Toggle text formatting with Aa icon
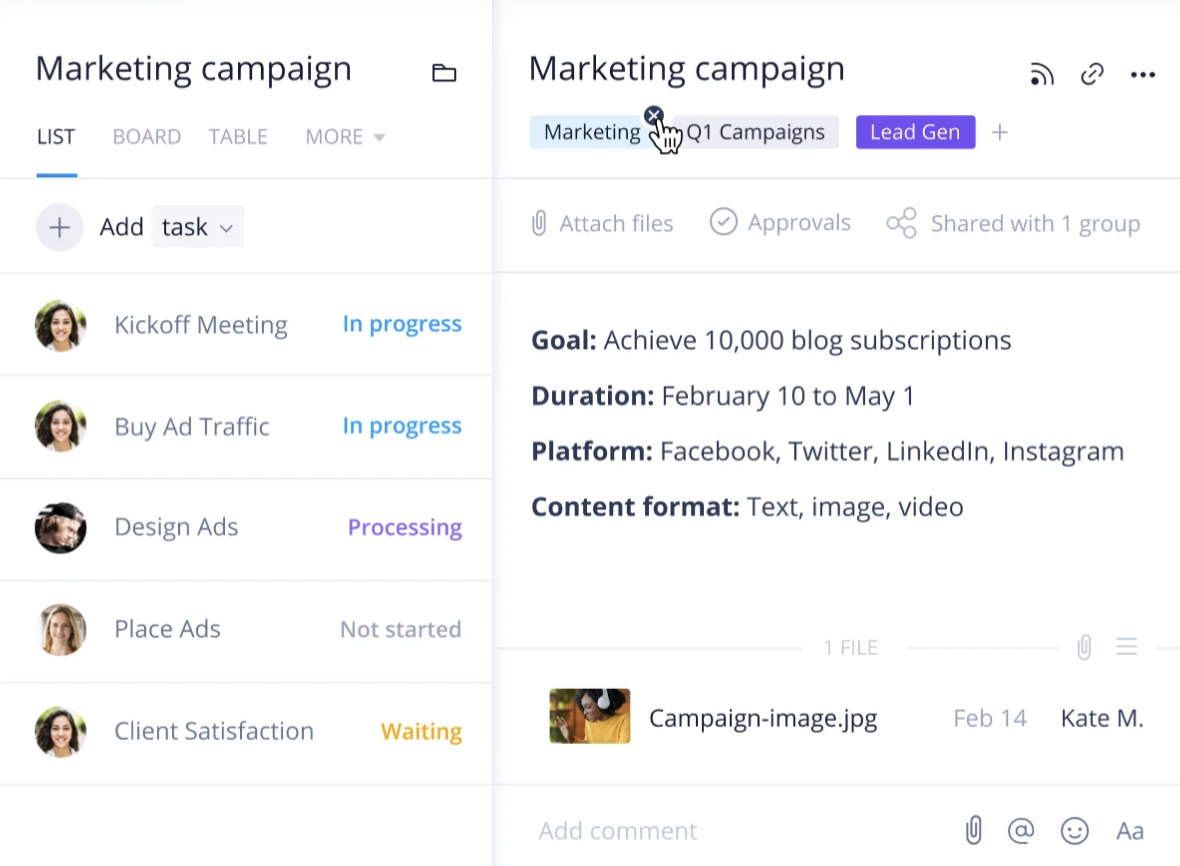1180x866 pixels. (x=1130, y=830)
